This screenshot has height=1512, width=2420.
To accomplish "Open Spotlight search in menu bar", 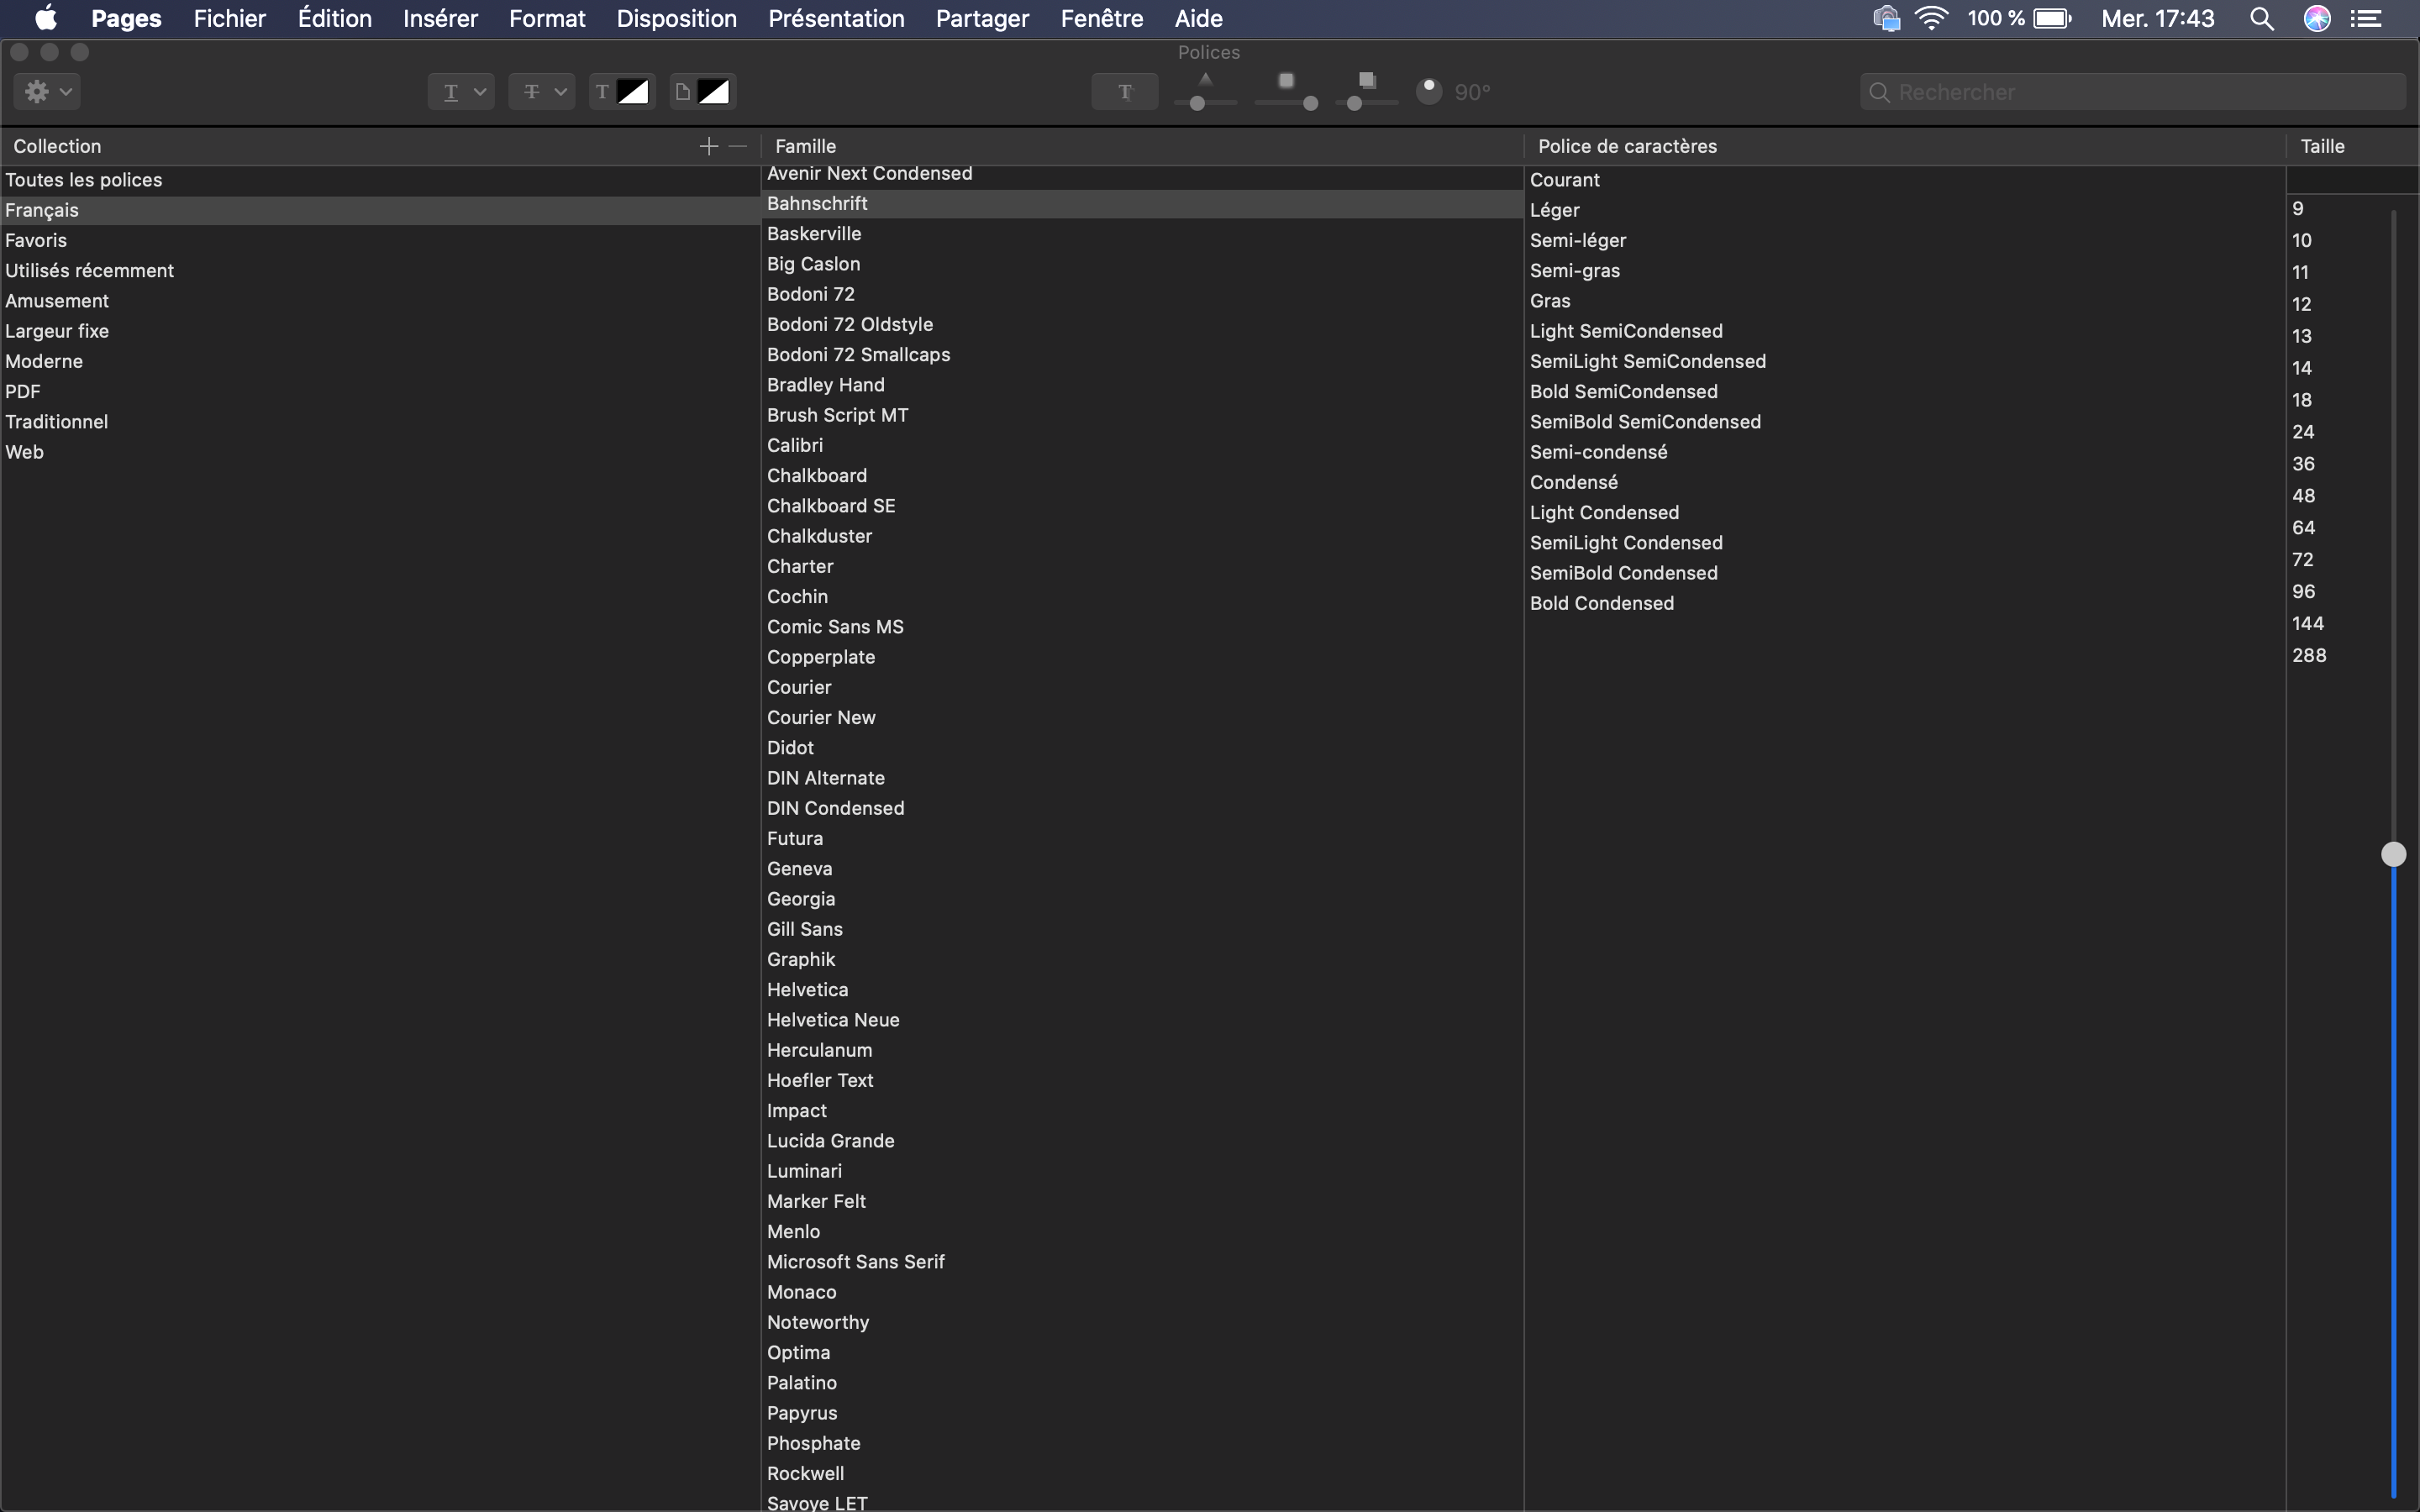I will [x=2262, y=18].
